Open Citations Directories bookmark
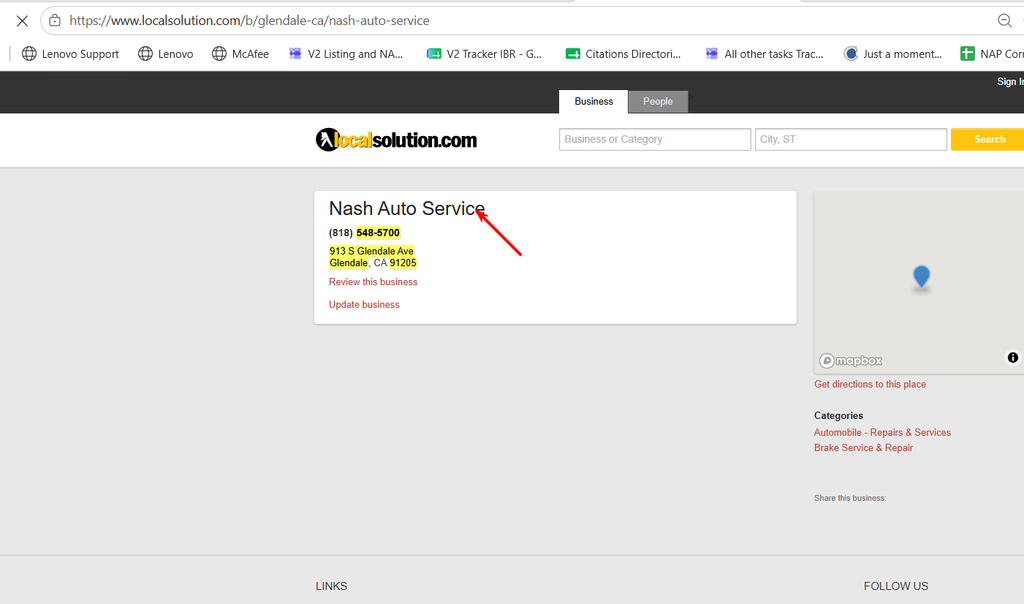The width and height of the screenshot is (1024, 604). 624,54
